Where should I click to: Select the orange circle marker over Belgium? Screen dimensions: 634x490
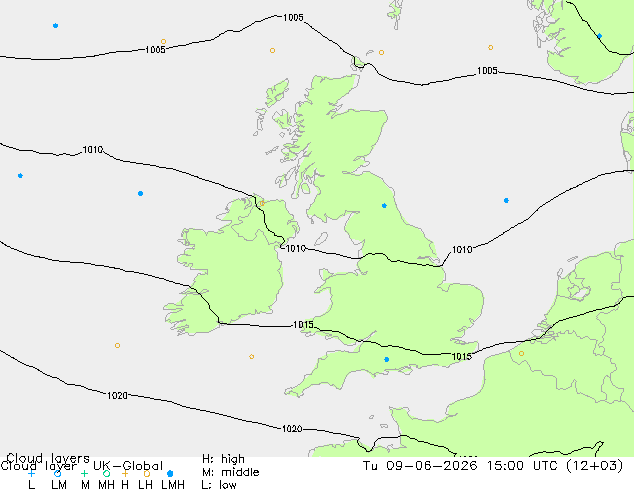tap(521, 353)
